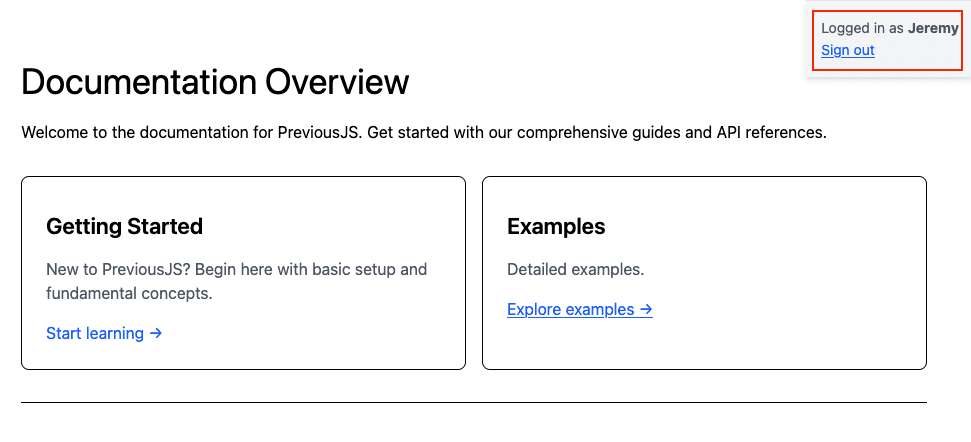
Task: Open the Start learning link
Action: coord(95,333)
